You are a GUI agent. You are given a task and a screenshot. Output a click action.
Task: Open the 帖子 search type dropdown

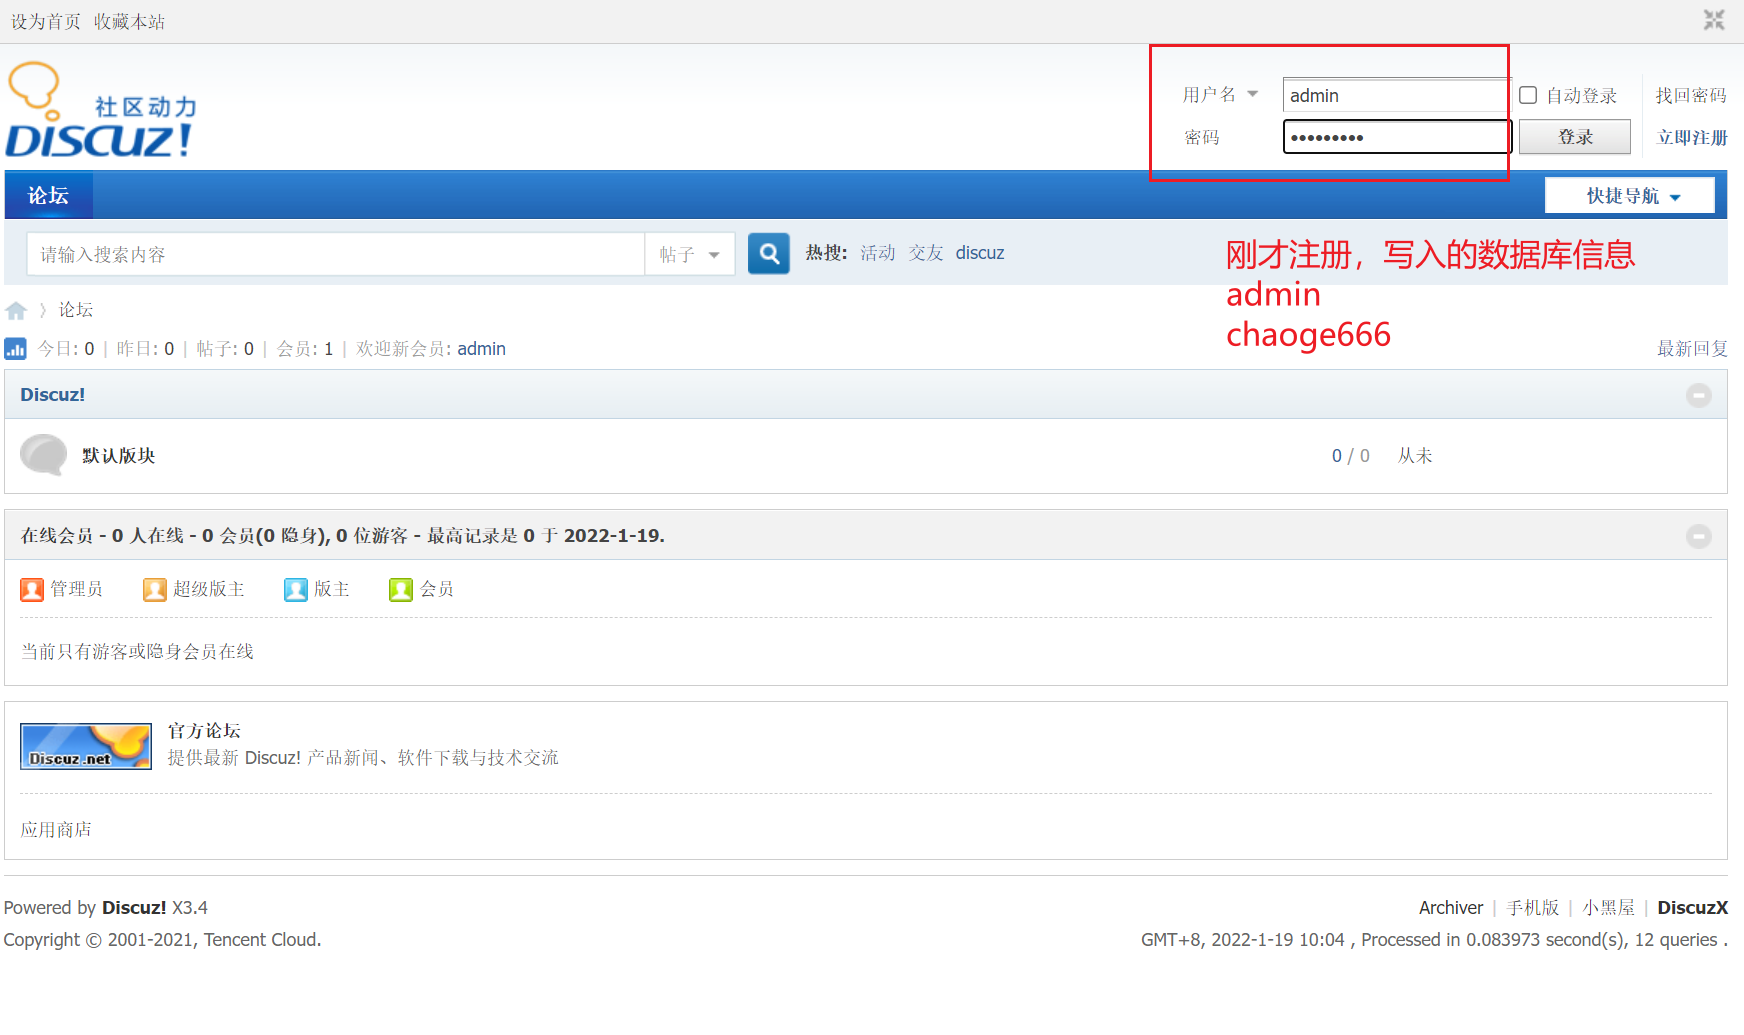tap(690, 254)
